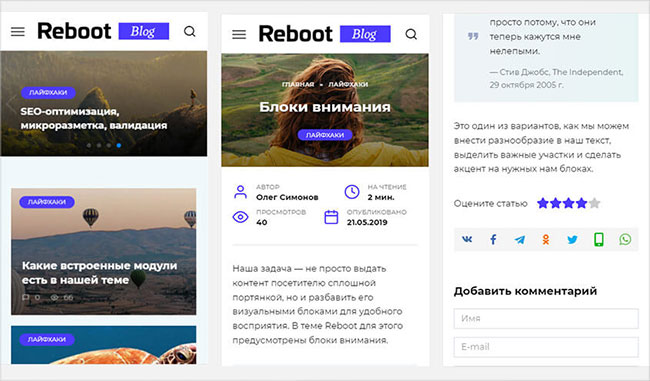
Task: Click the Оцените статью label
Action: [490, 204]
